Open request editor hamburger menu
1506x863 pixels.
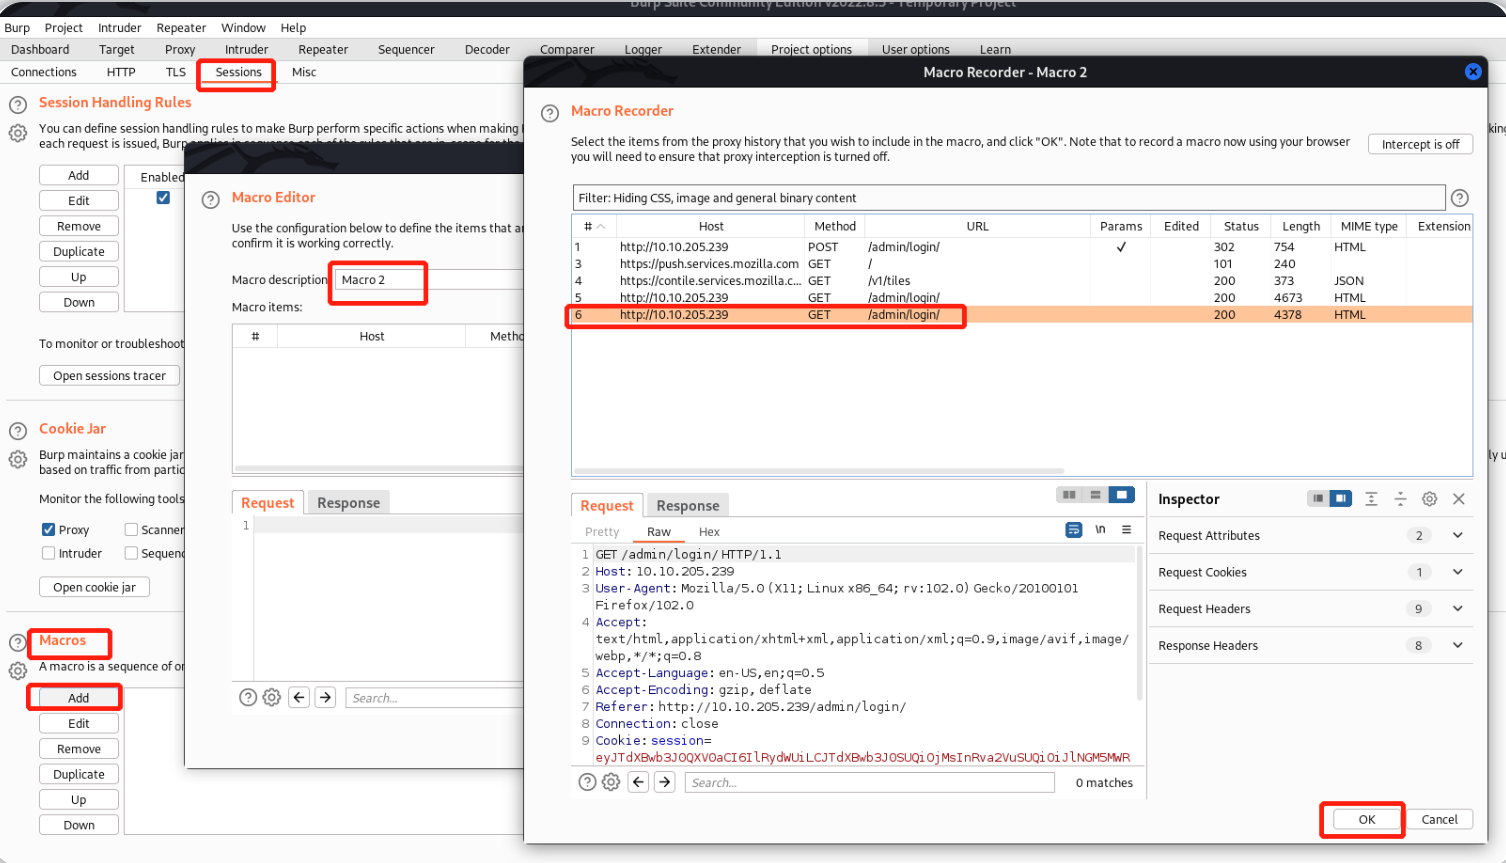coord(1126,530)
